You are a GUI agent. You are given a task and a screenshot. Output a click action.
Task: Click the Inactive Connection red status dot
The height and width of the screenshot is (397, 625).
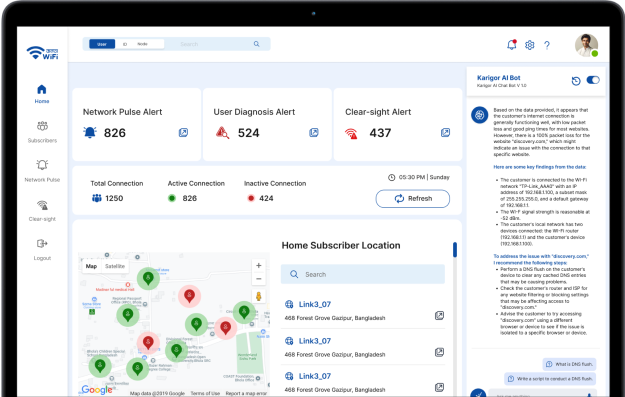[251, 198]
